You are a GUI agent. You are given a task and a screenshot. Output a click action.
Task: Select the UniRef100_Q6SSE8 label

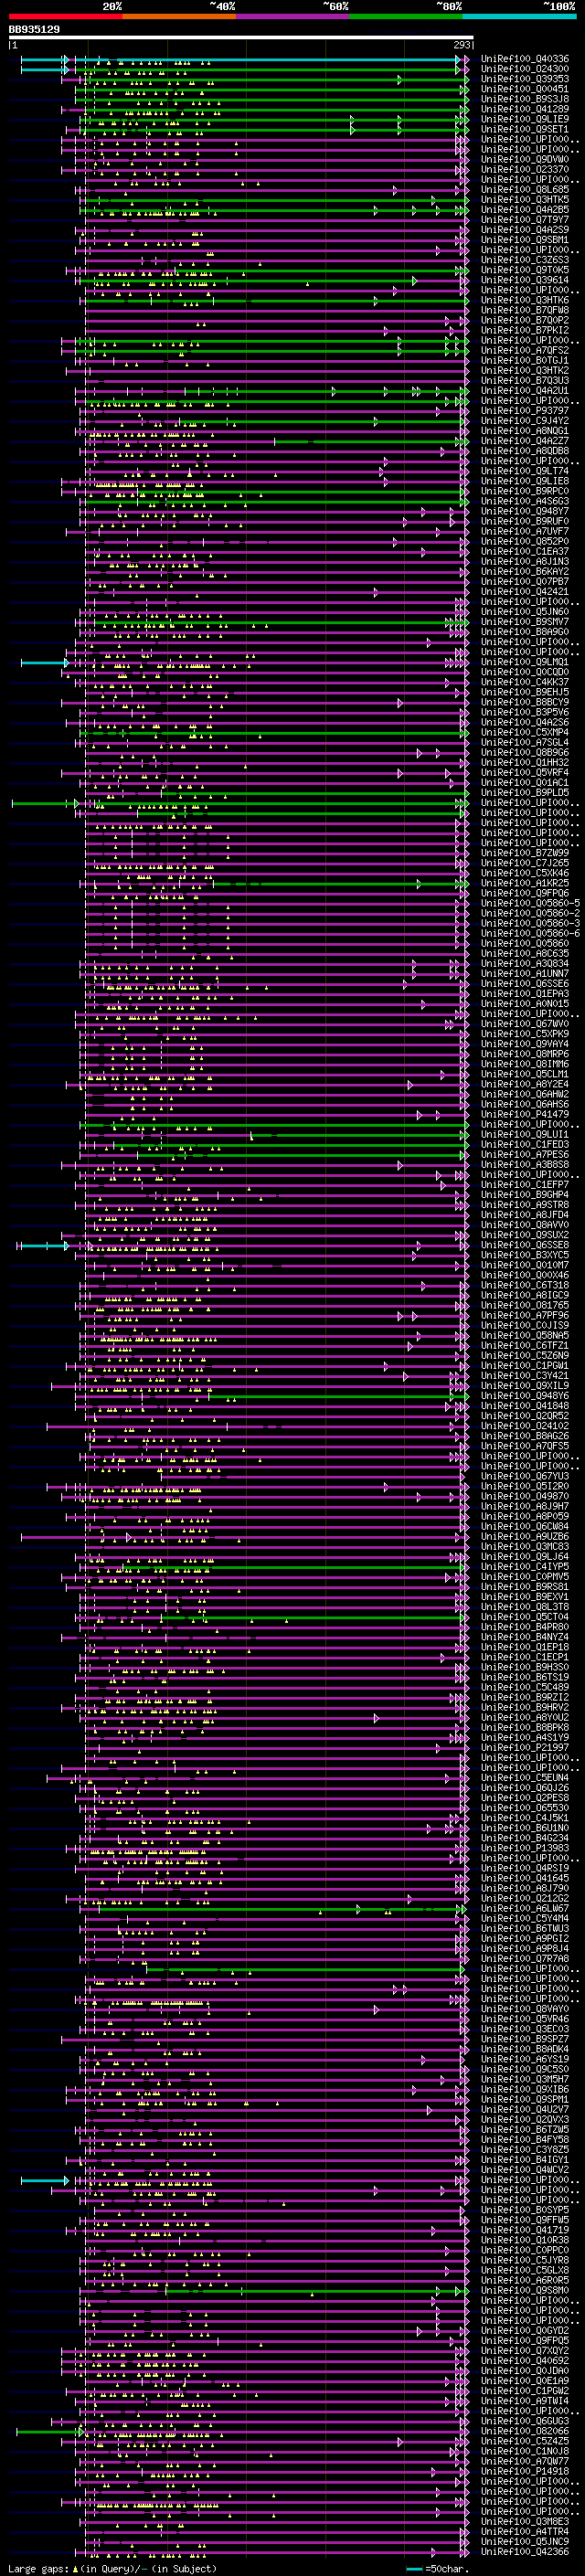525,1245
